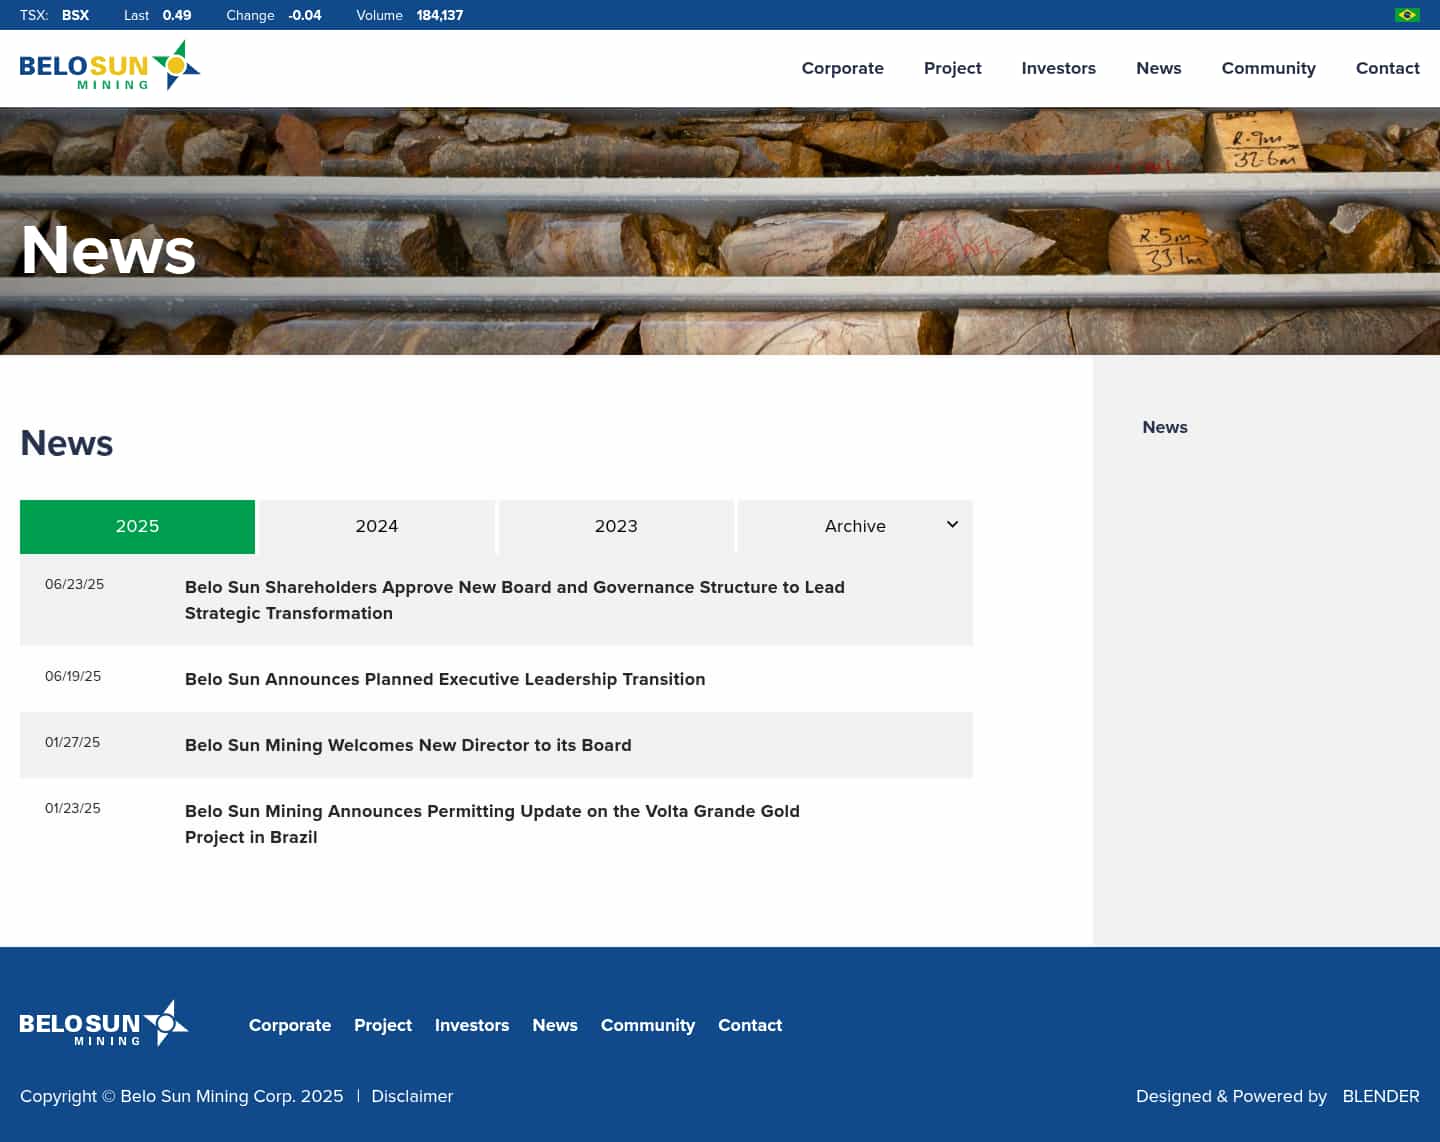Switch to the 2024 news tab
Screen dimensions: 1440x1142
(377, 526)
